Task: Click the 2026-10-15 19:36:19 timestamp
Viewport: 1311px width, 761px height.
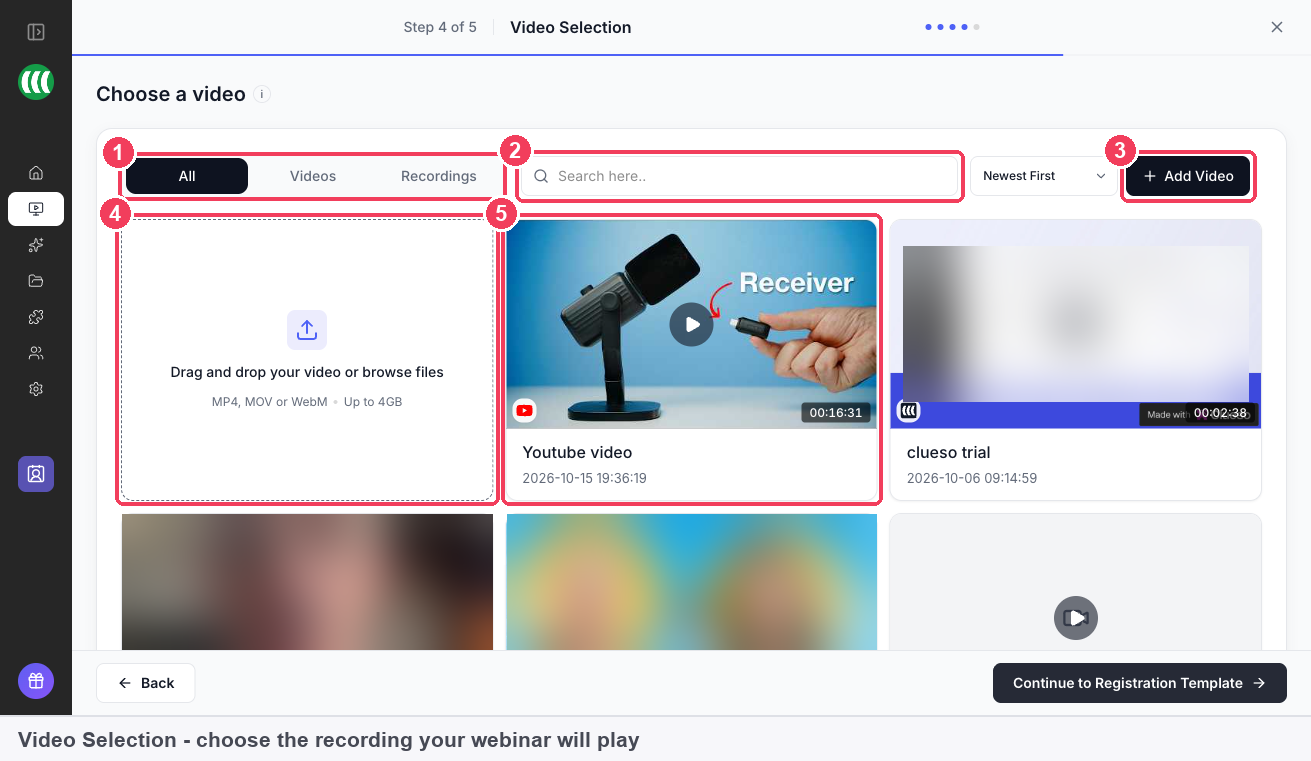Action: [x=585, y=478]
